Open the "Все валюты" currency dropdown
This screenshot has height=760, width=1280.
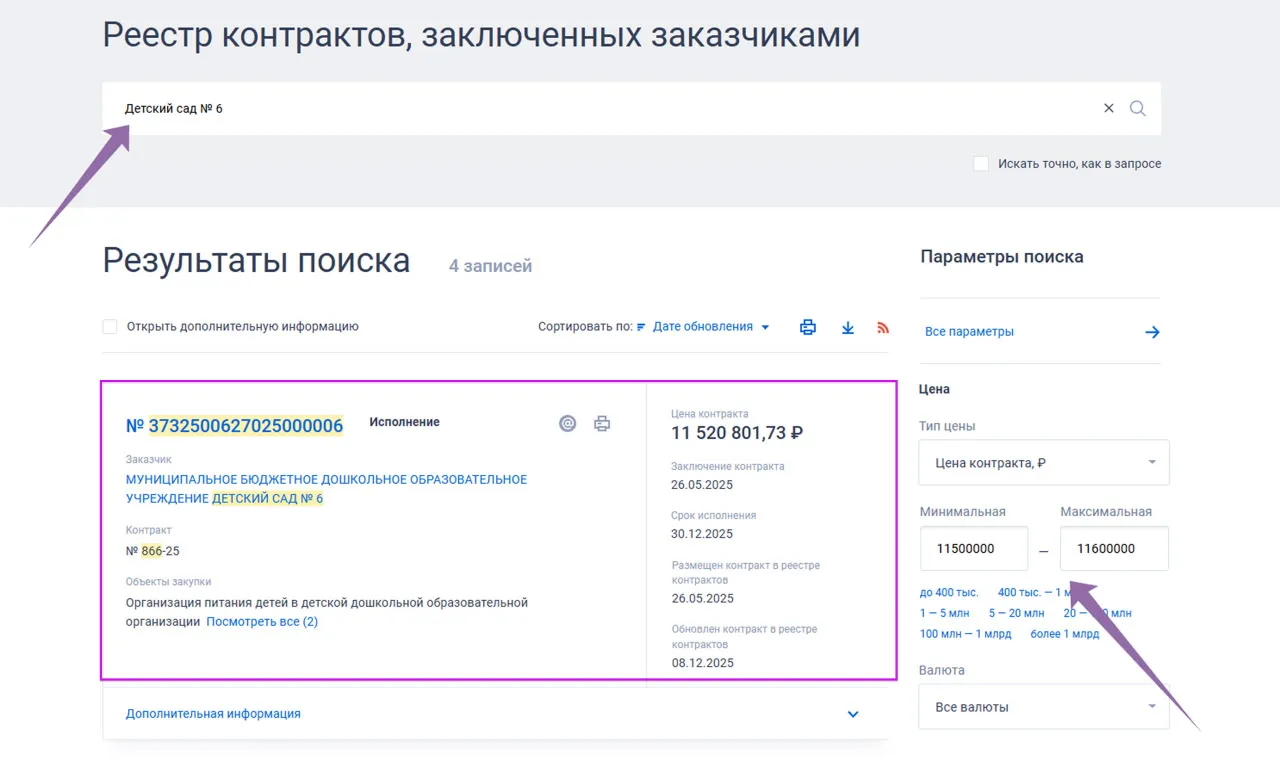1043,707
